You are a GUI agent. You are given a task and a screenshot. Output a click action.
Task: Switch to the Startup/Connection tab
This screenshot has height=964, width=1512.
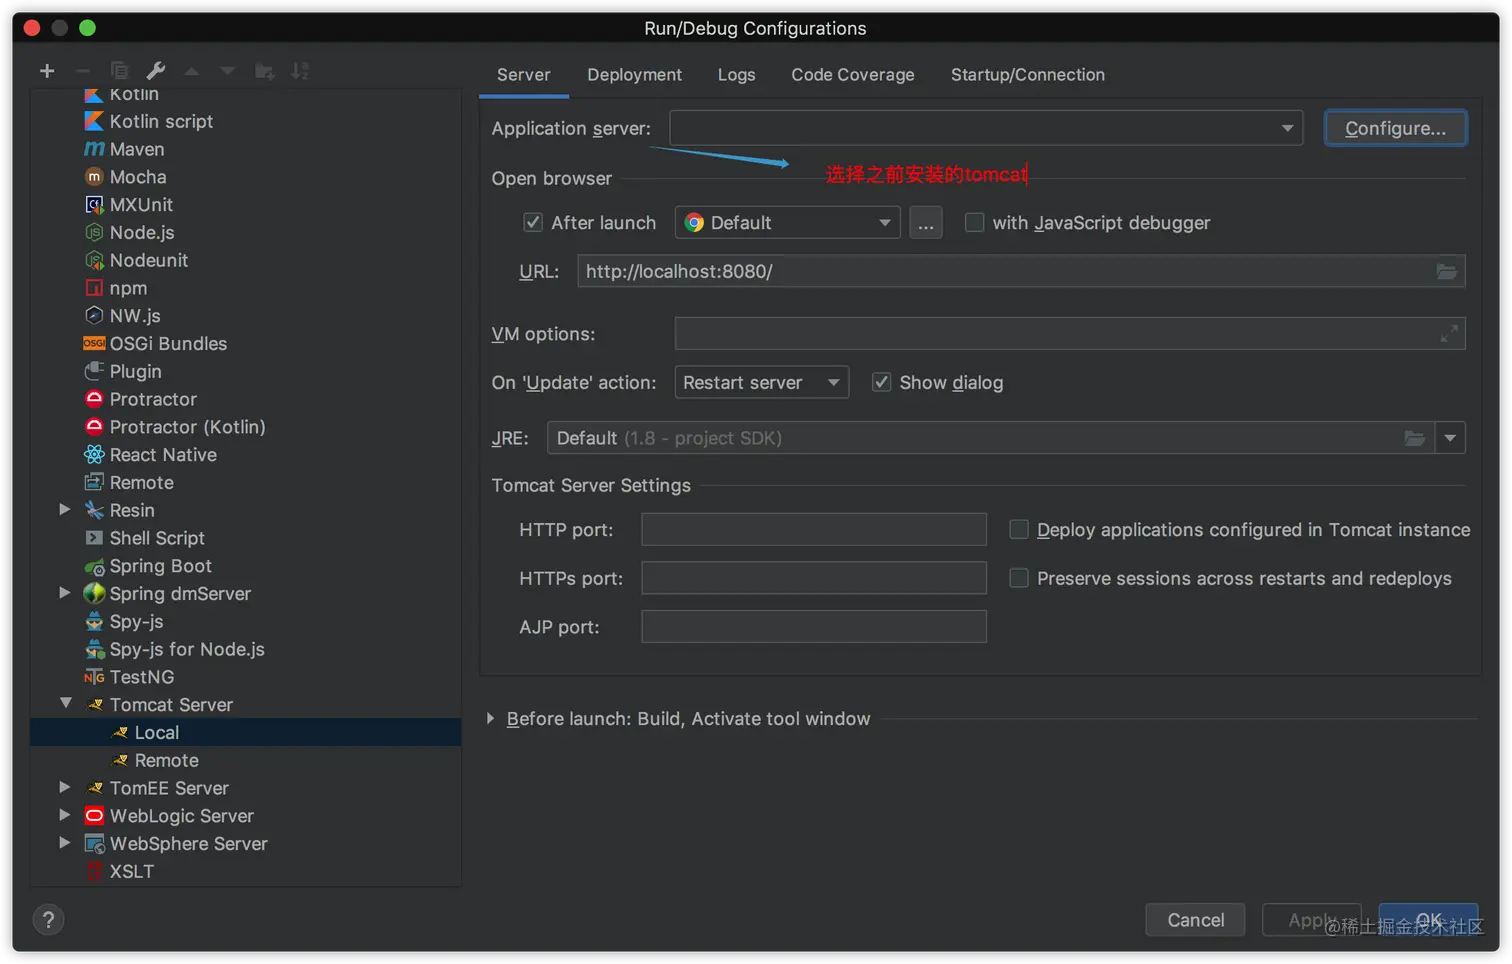tap(1028, 75)
